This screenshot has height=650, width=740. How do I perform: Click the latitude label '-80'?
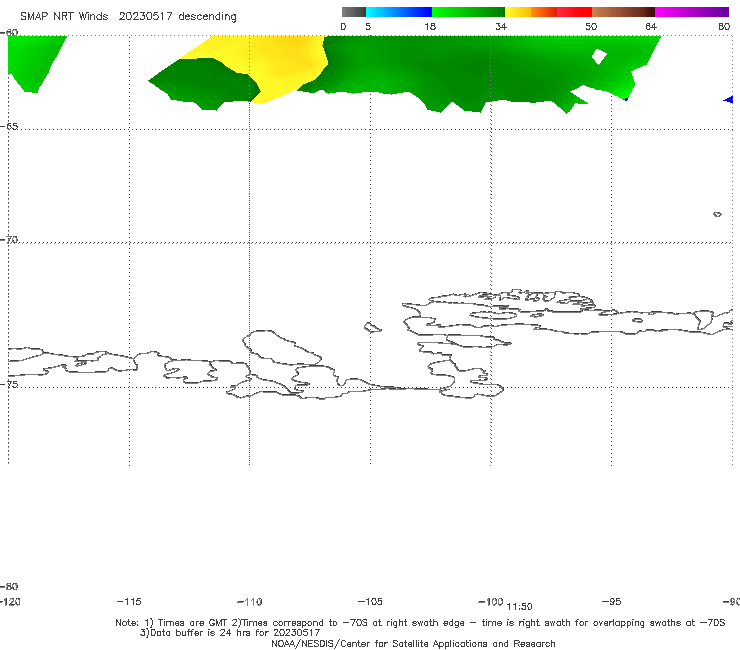coord(9,586)
